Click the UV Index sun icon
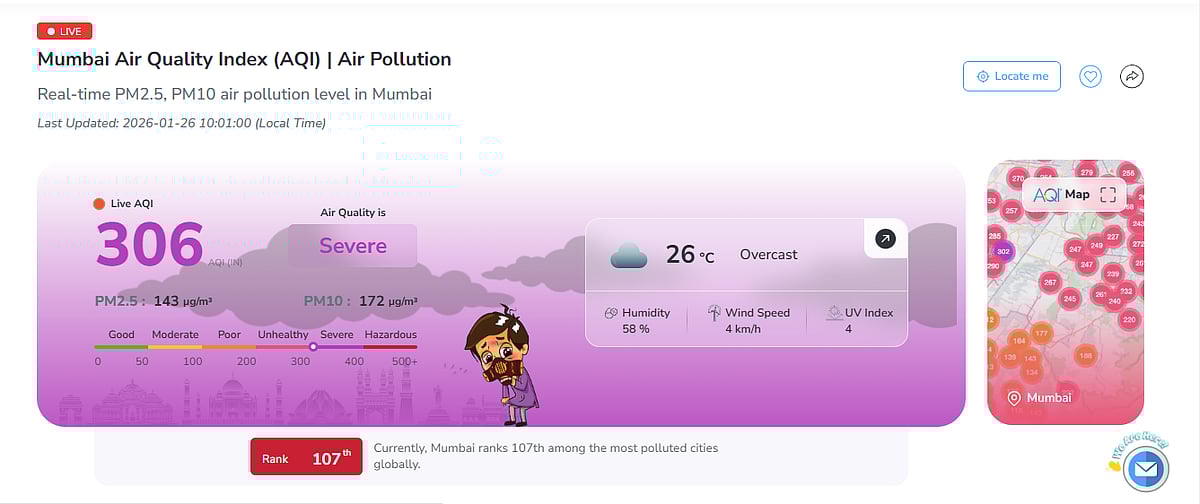 click(x=835, y=313)
